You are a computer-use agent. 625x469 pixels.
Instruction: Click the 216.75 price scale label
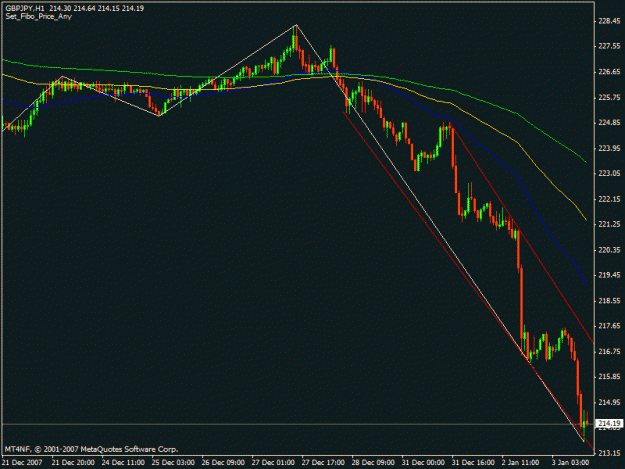pos(609,351)
